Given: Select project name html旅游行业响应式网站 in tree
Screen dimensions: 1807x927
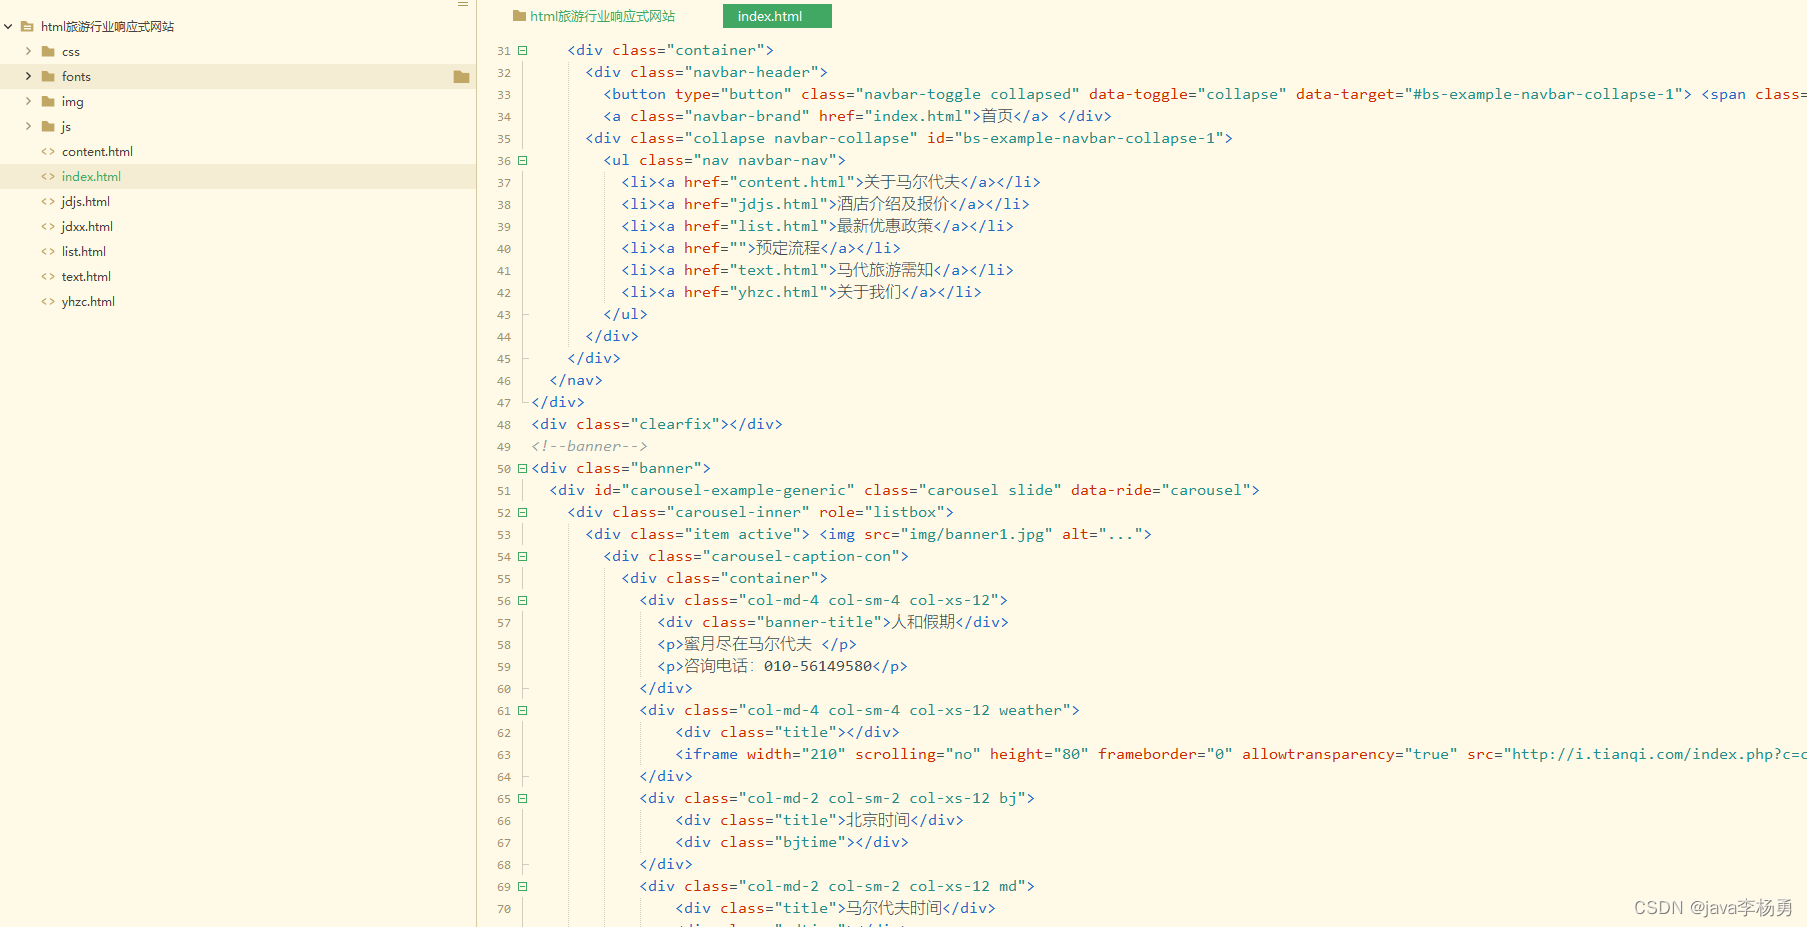Looking at the screenshot, I should click(x=107, y=27).
